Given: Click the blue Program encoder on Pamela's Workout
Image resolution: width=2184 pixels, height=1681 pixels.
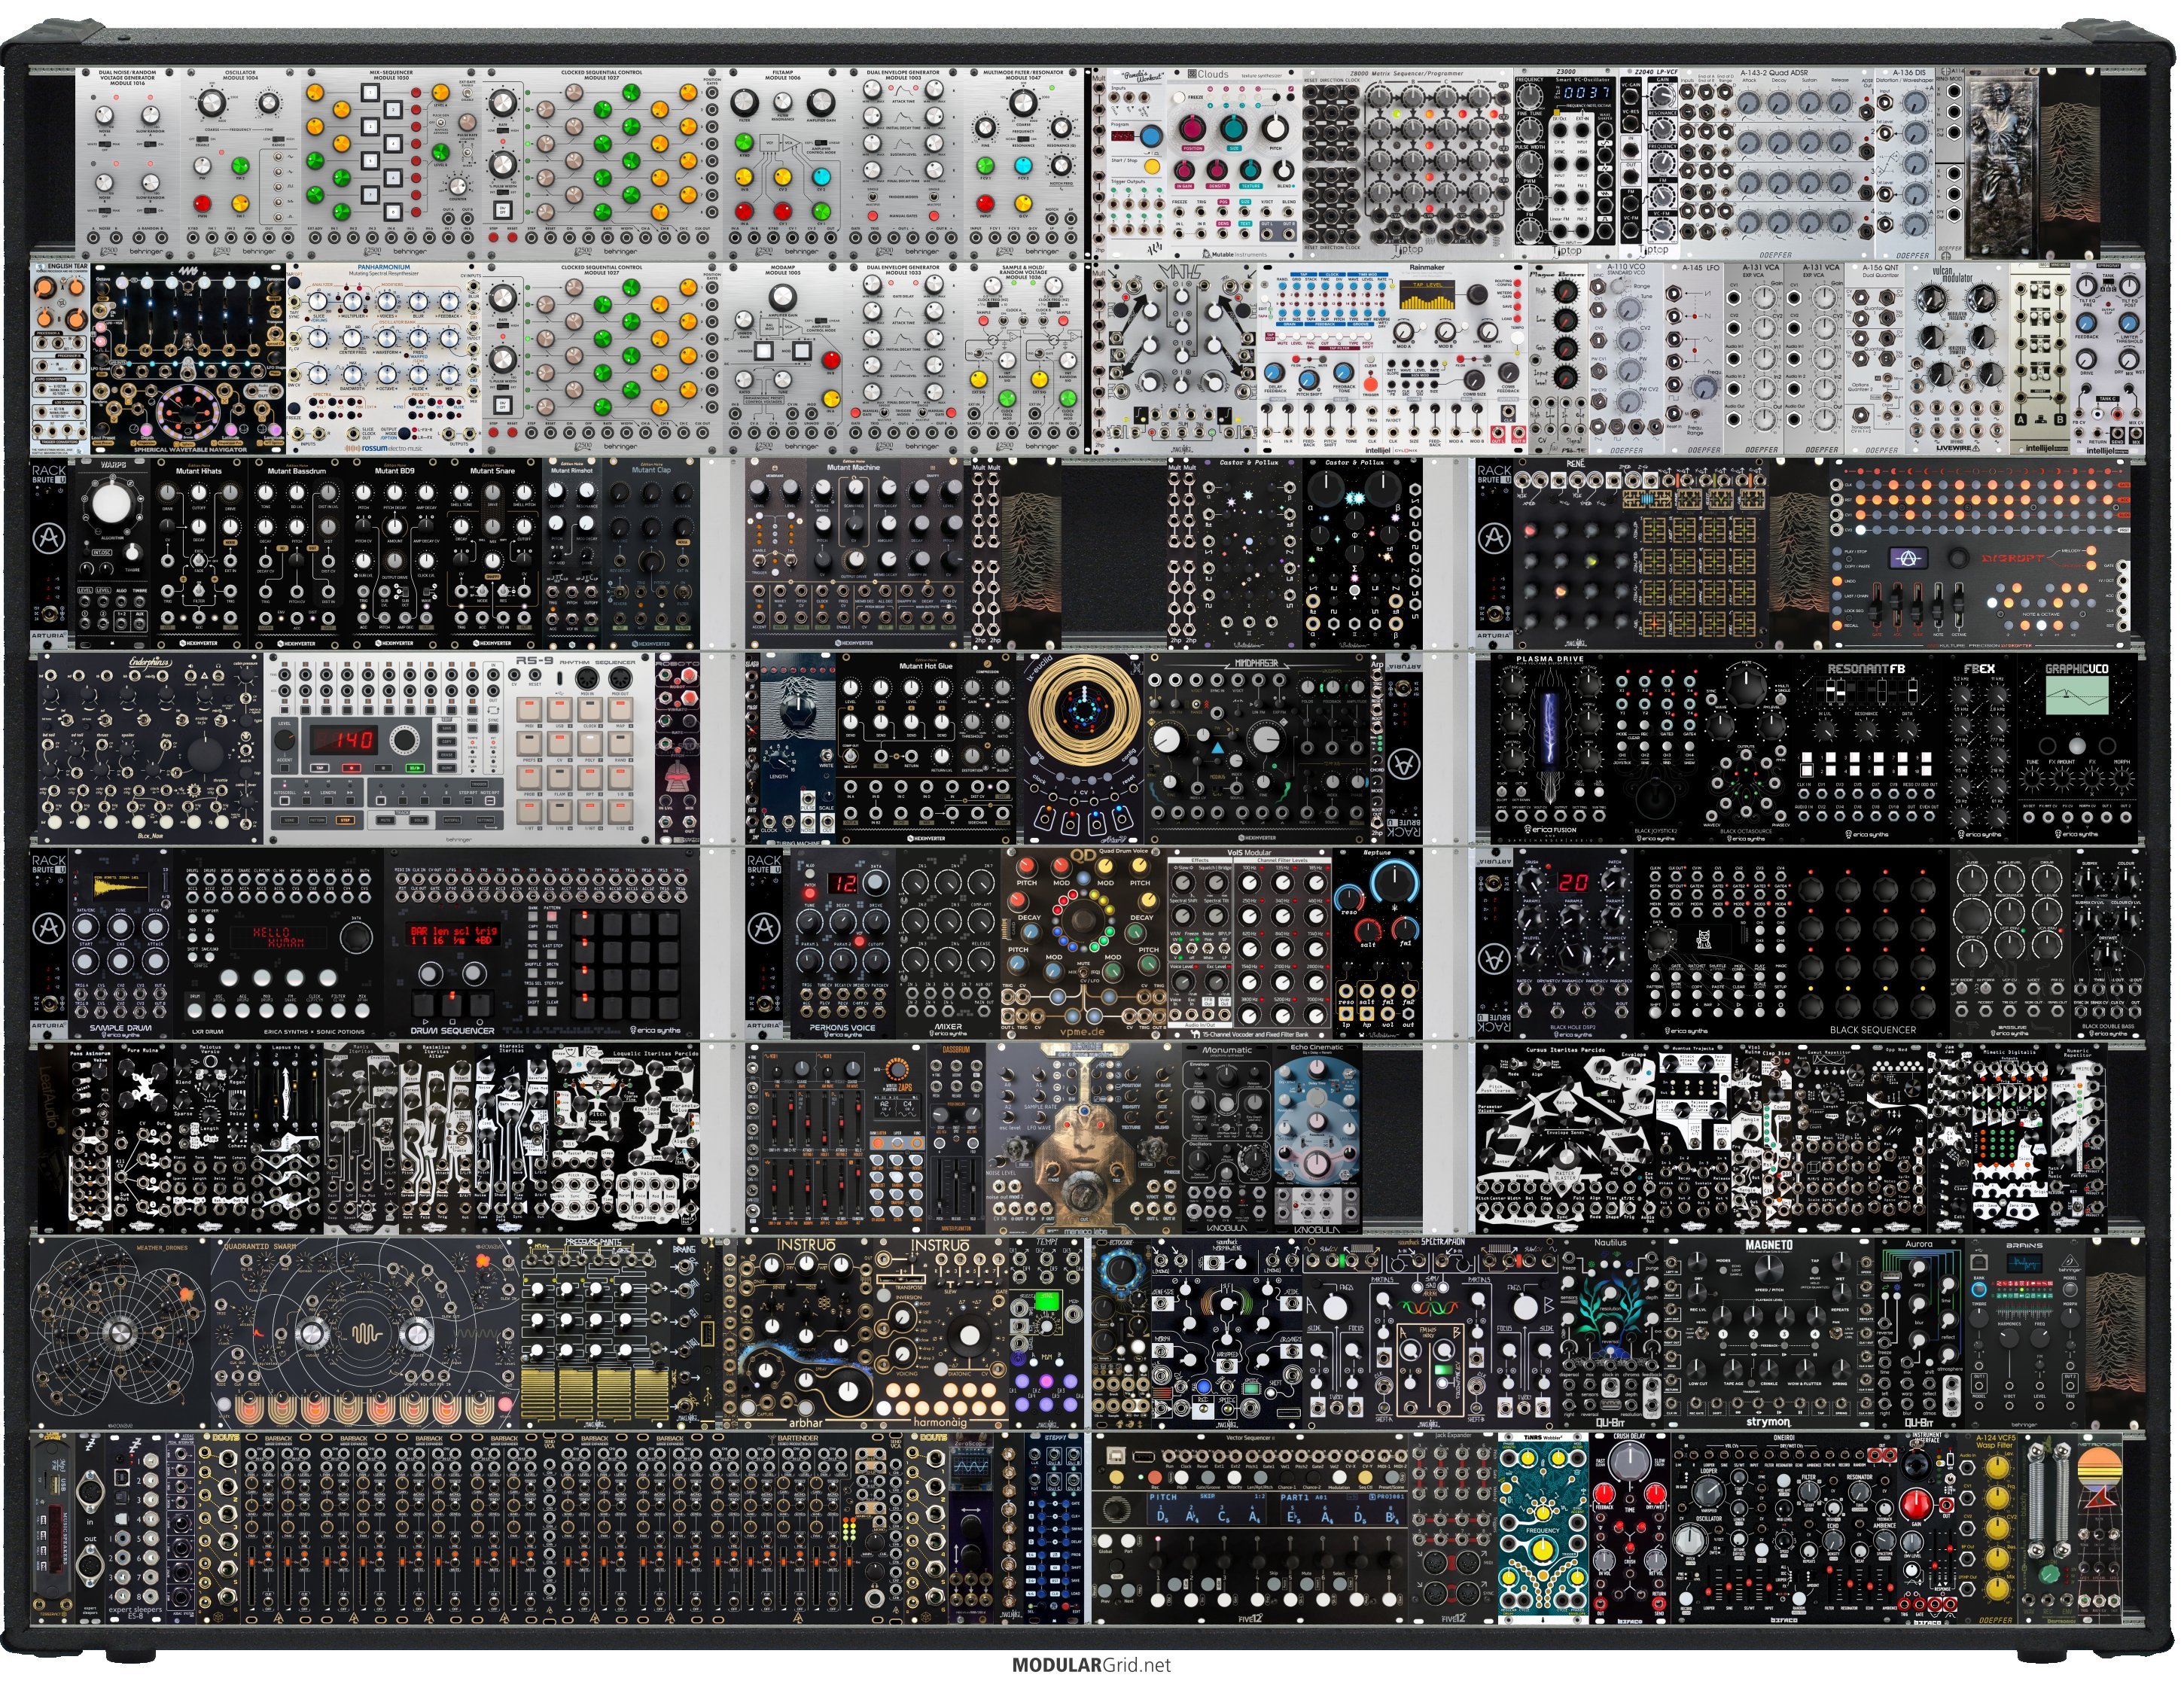Looking at the screenshot, I should pyautogui.click(x=1151, y=136).
